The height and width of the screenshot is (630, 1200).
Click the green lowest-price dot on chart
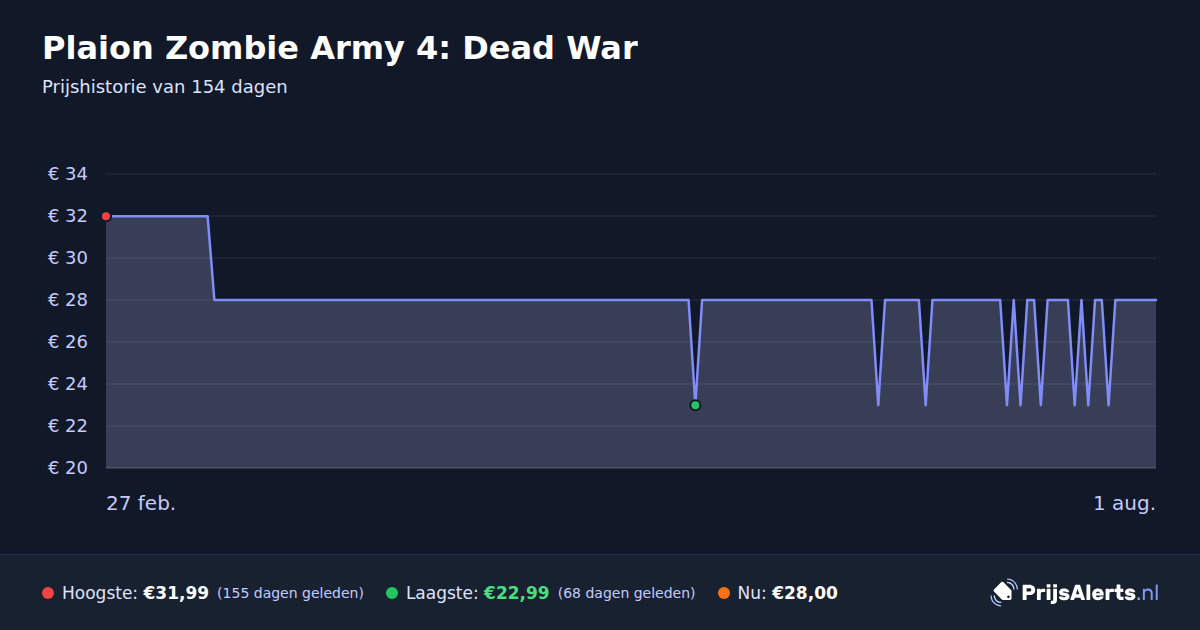pos(695,405)
